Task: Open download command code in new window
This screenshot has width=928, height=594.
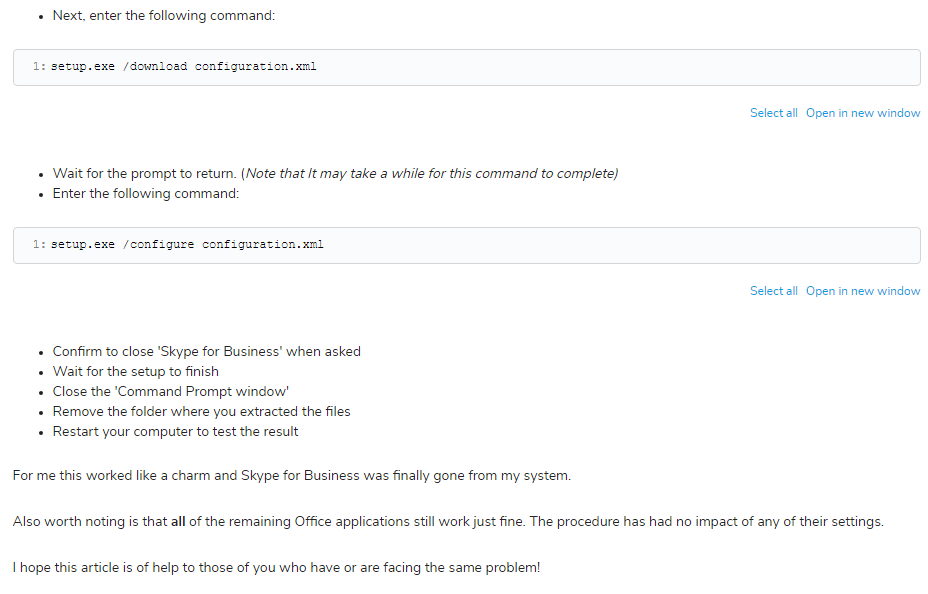Action: [x=863, y=113]
